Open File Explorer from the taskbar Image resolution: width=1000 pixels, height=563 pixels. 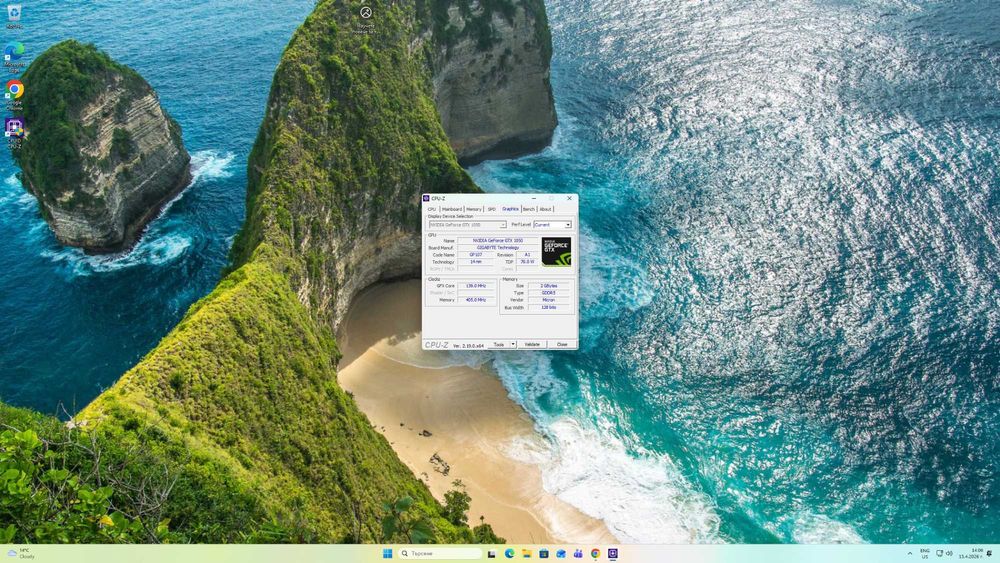click(526, 553)
